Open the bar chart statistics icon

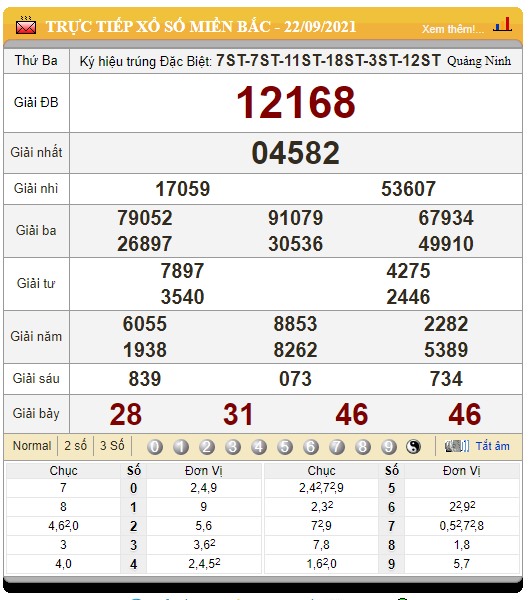click(x=503, y=24)
